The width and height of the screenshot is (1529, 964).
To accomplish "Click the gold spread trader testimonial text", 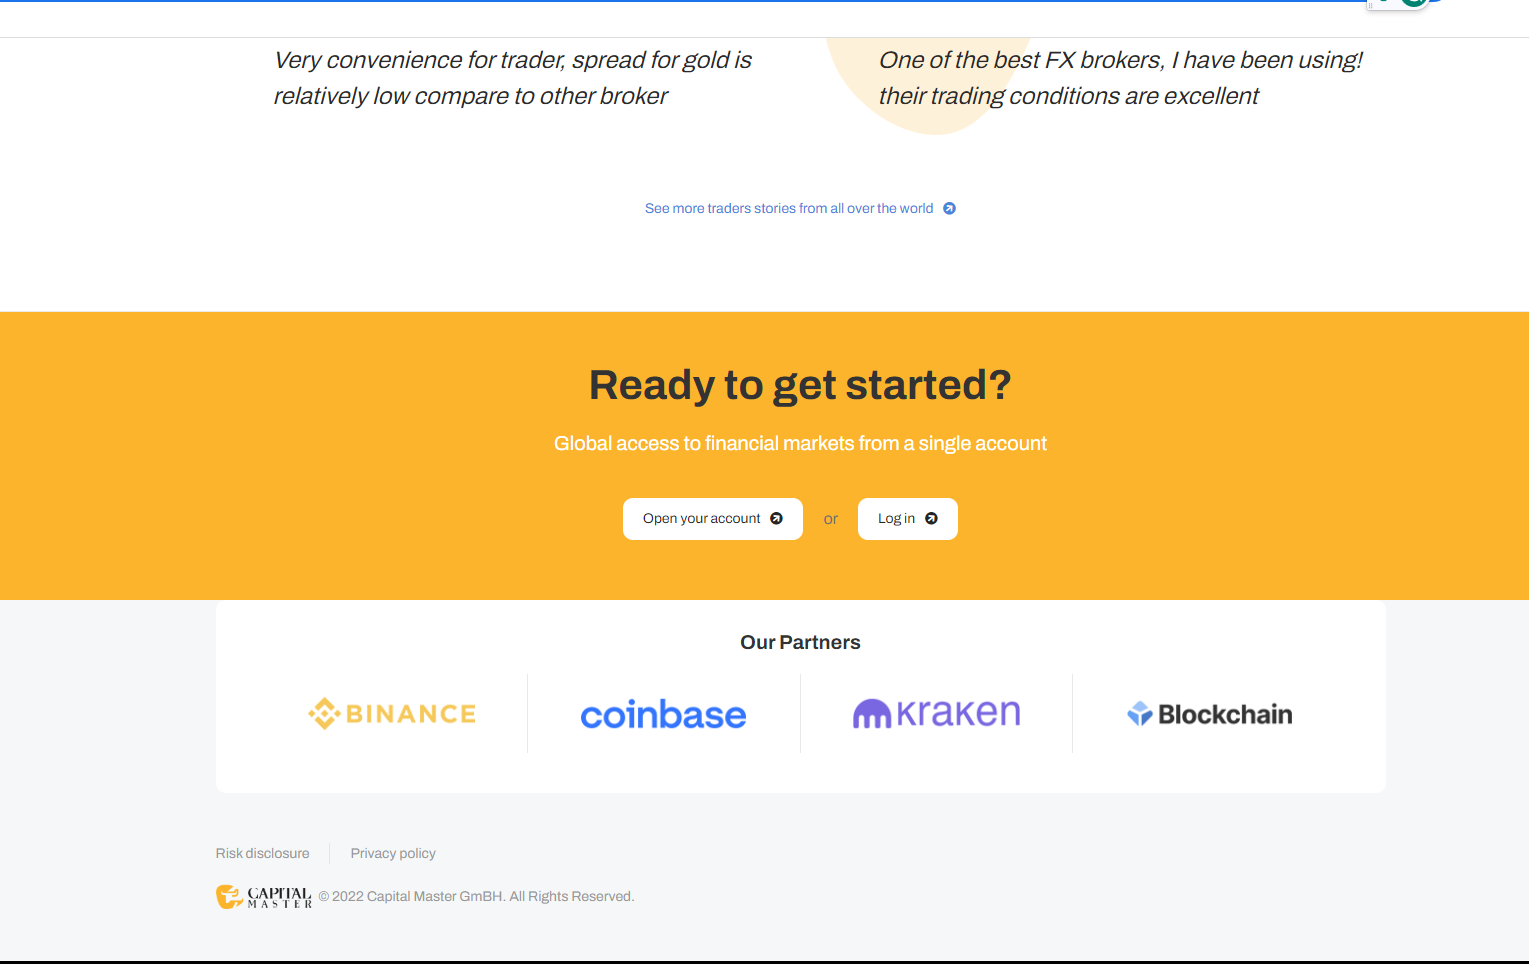I will (512, 78).
